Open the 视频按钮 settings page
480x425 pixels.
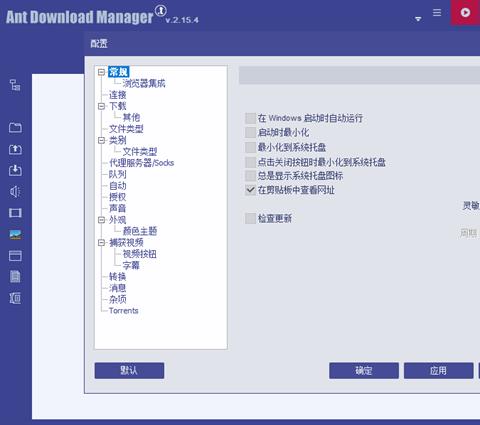[x=140, y=254]
